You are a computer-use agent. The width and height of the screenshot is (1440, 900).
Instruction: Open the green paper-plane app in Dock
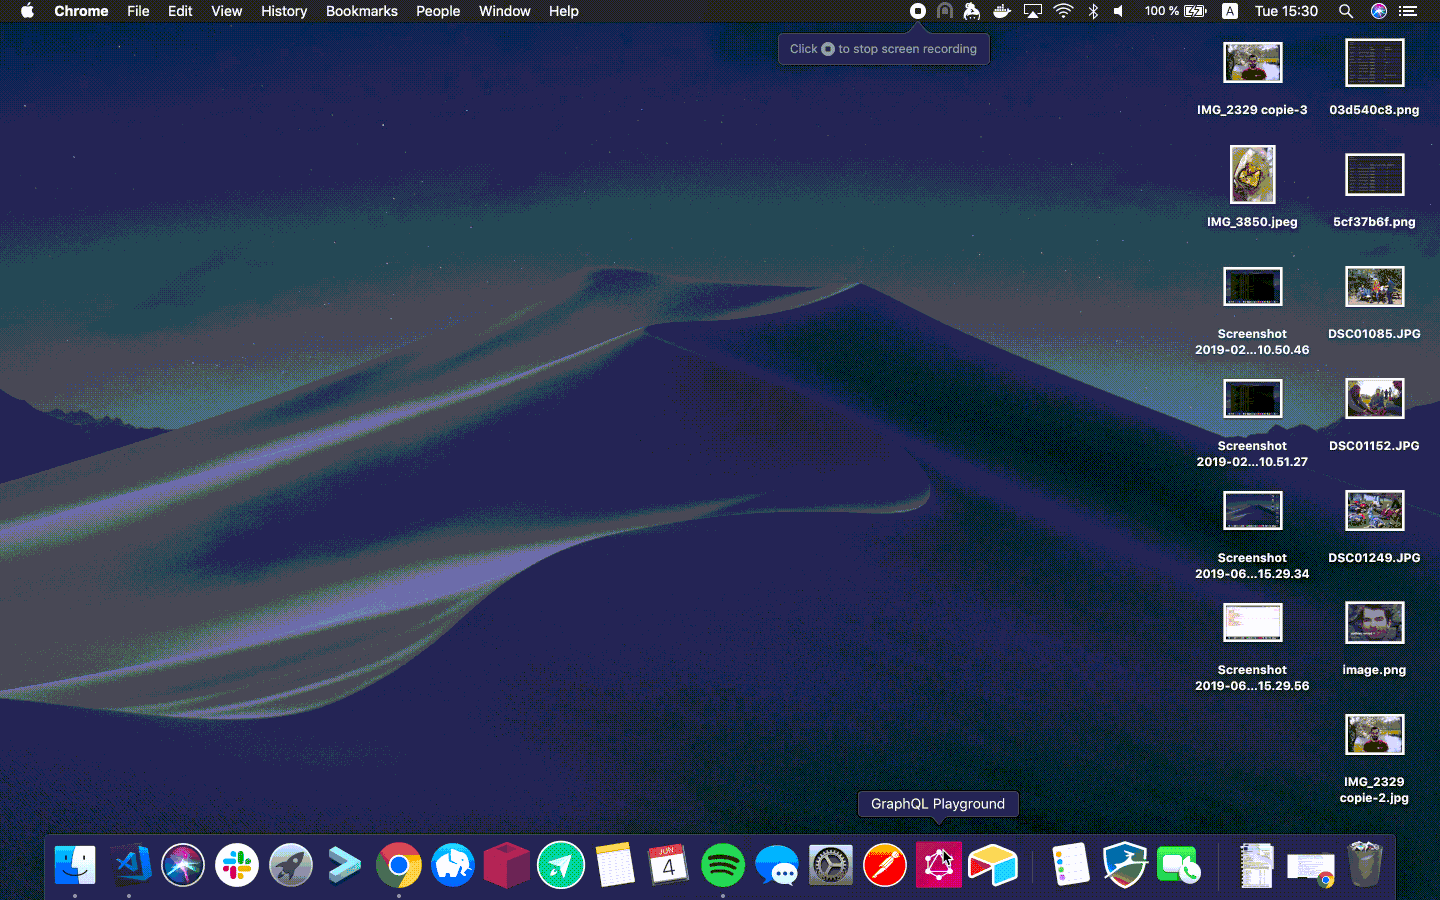click(x=561, y=865)
